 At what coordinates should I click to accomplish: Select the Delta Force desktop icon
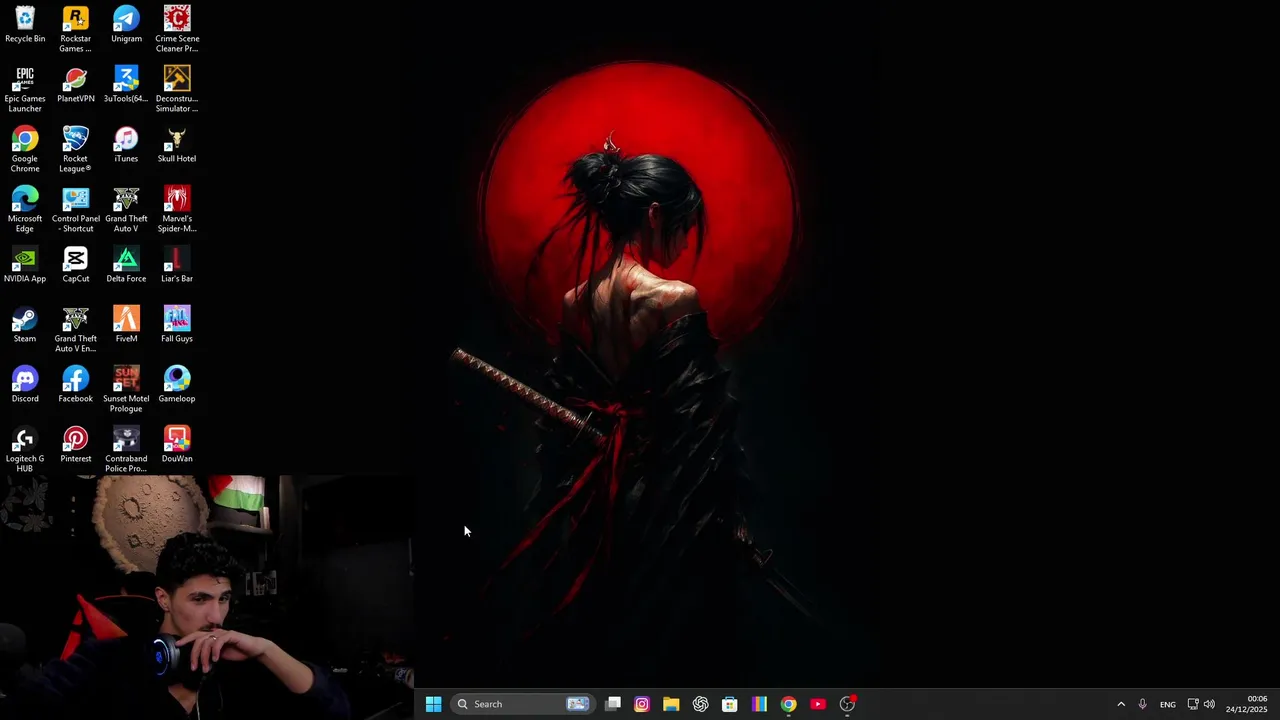point(126,265)
